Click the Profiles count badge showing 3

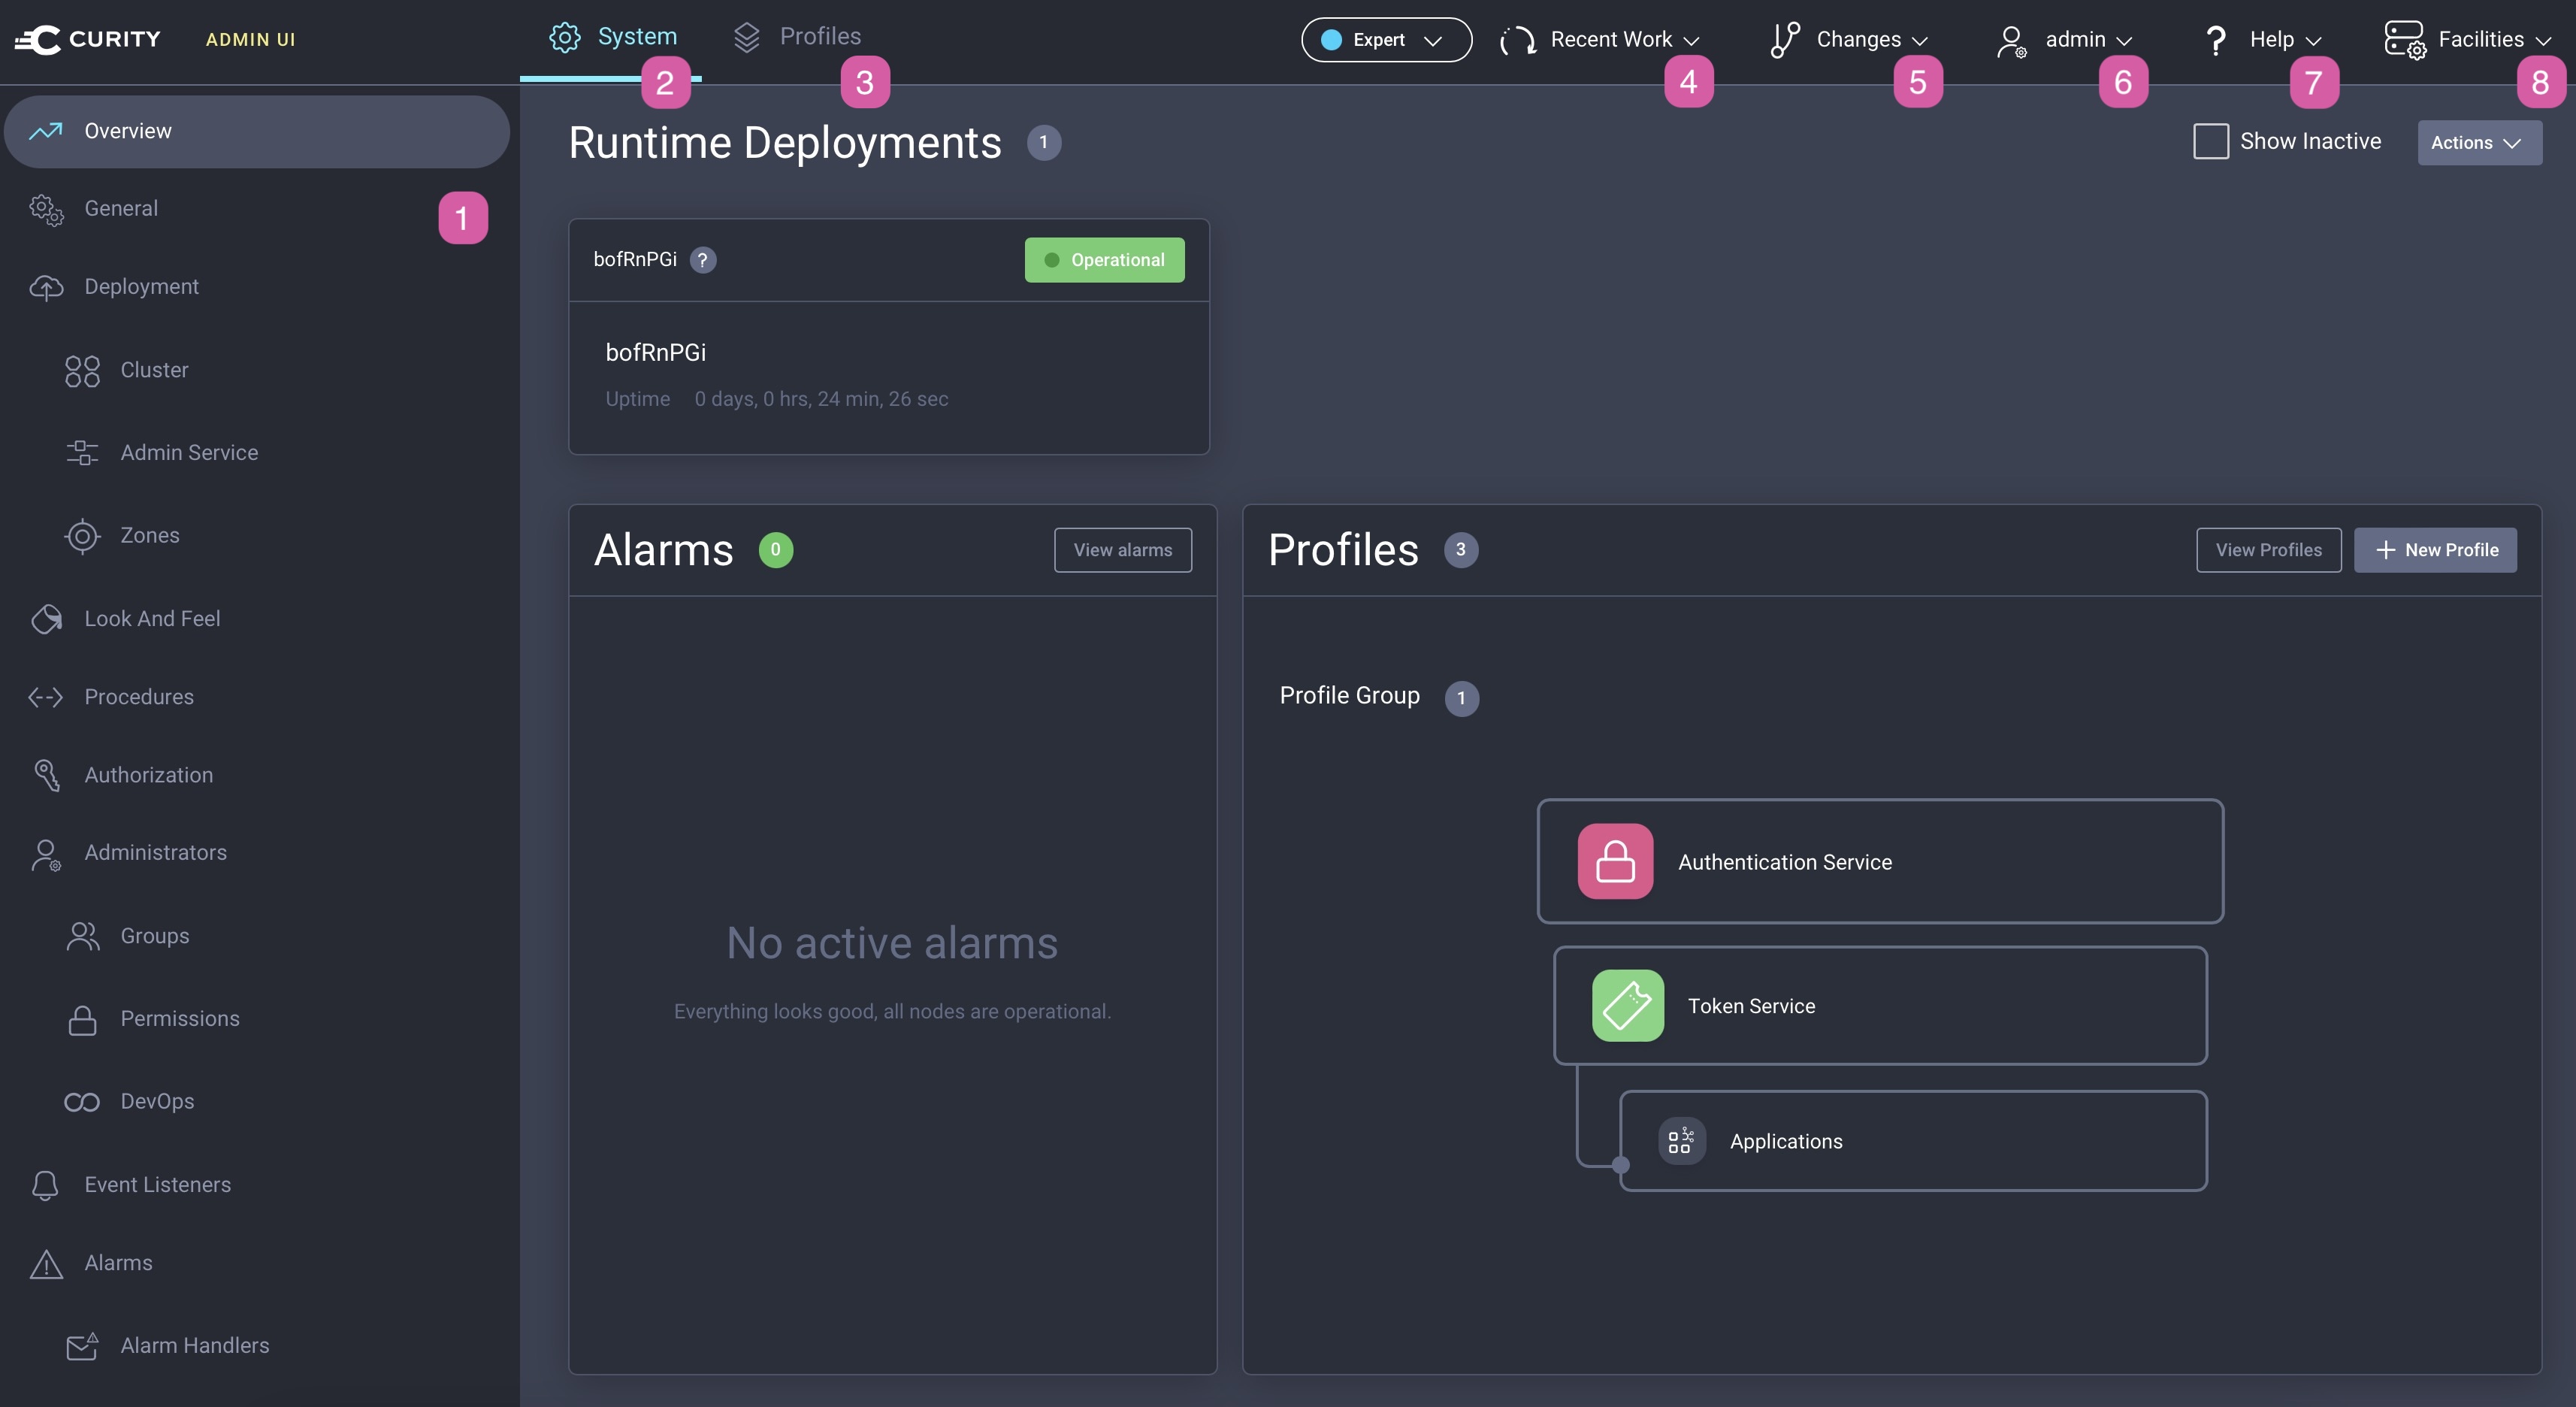(x=1460, y=550)
